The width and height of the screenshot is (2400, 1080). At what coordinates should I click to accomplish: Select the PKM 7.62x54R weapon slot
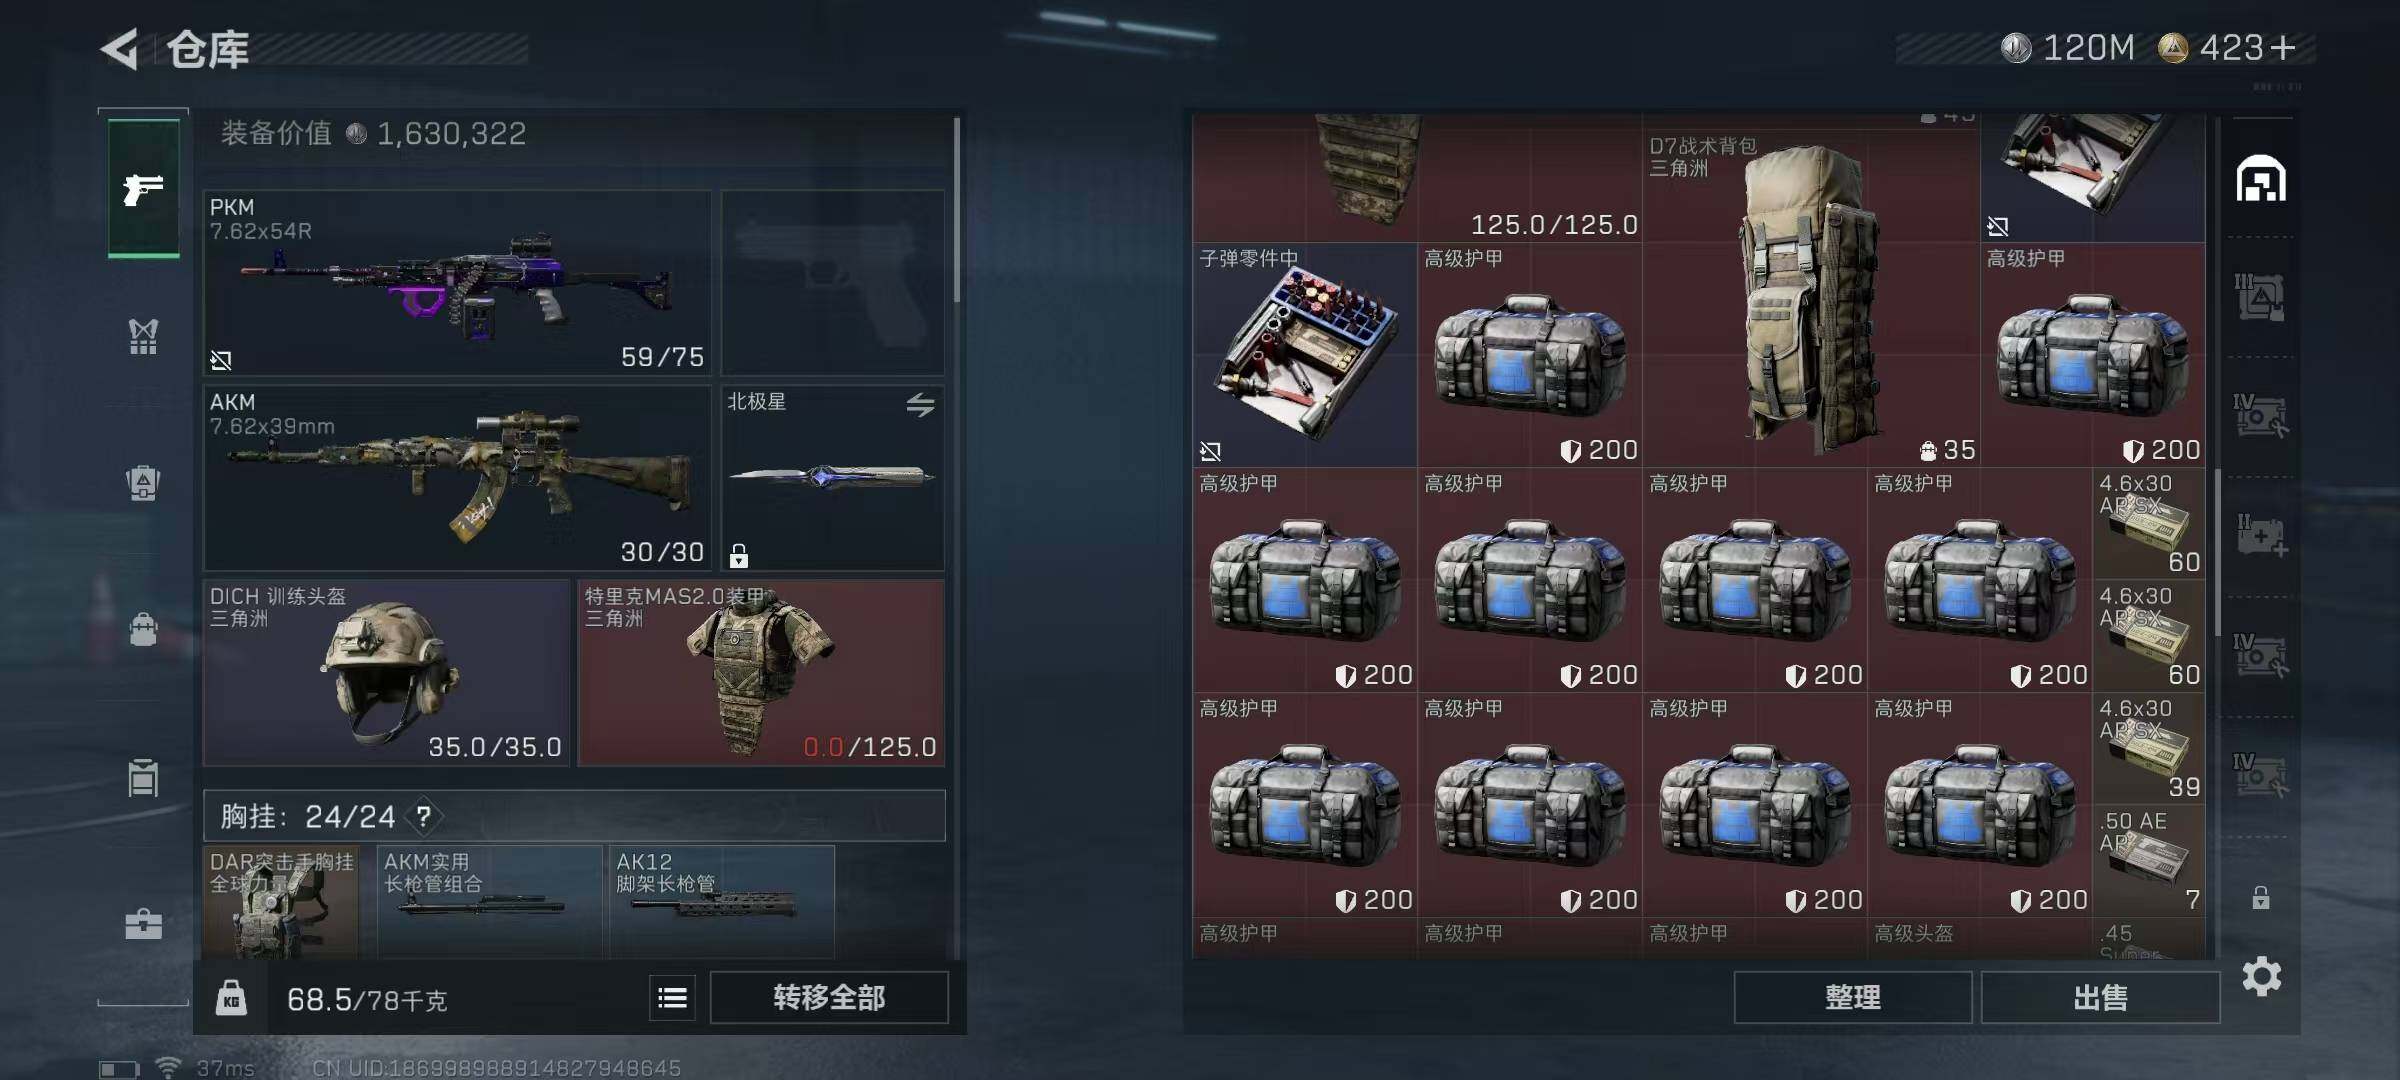[x=457, y=283]
